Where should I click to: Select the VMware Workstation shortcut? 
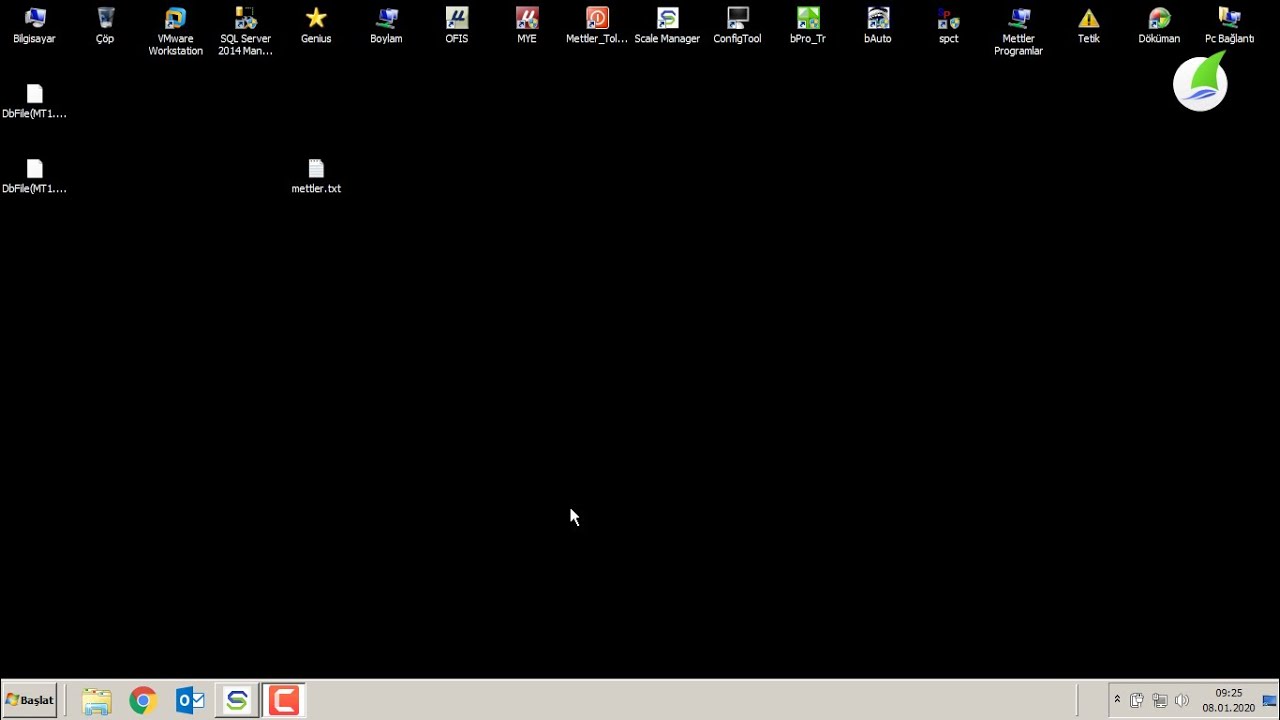pos(175,31)
